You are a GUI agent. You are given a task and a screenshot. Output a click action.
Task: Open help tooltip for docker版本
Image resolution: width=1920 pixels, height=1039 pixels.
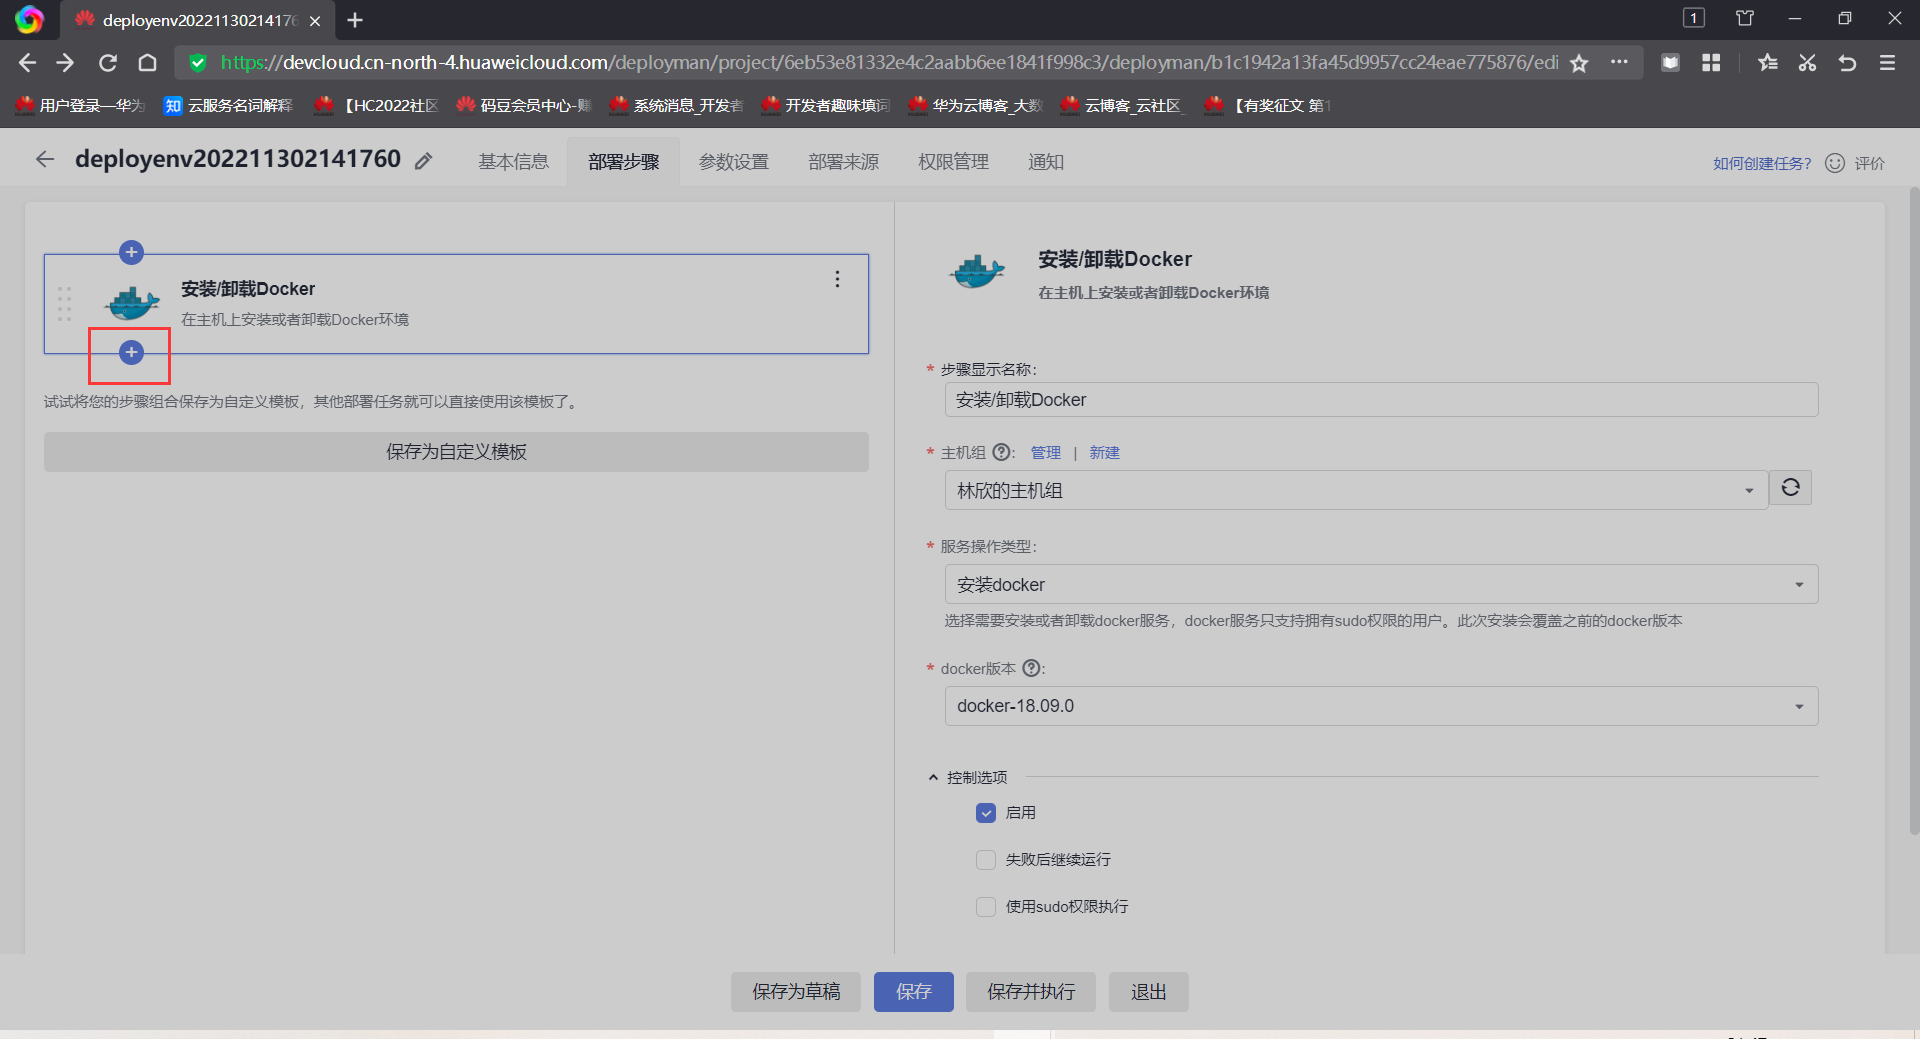(1031, 668)
